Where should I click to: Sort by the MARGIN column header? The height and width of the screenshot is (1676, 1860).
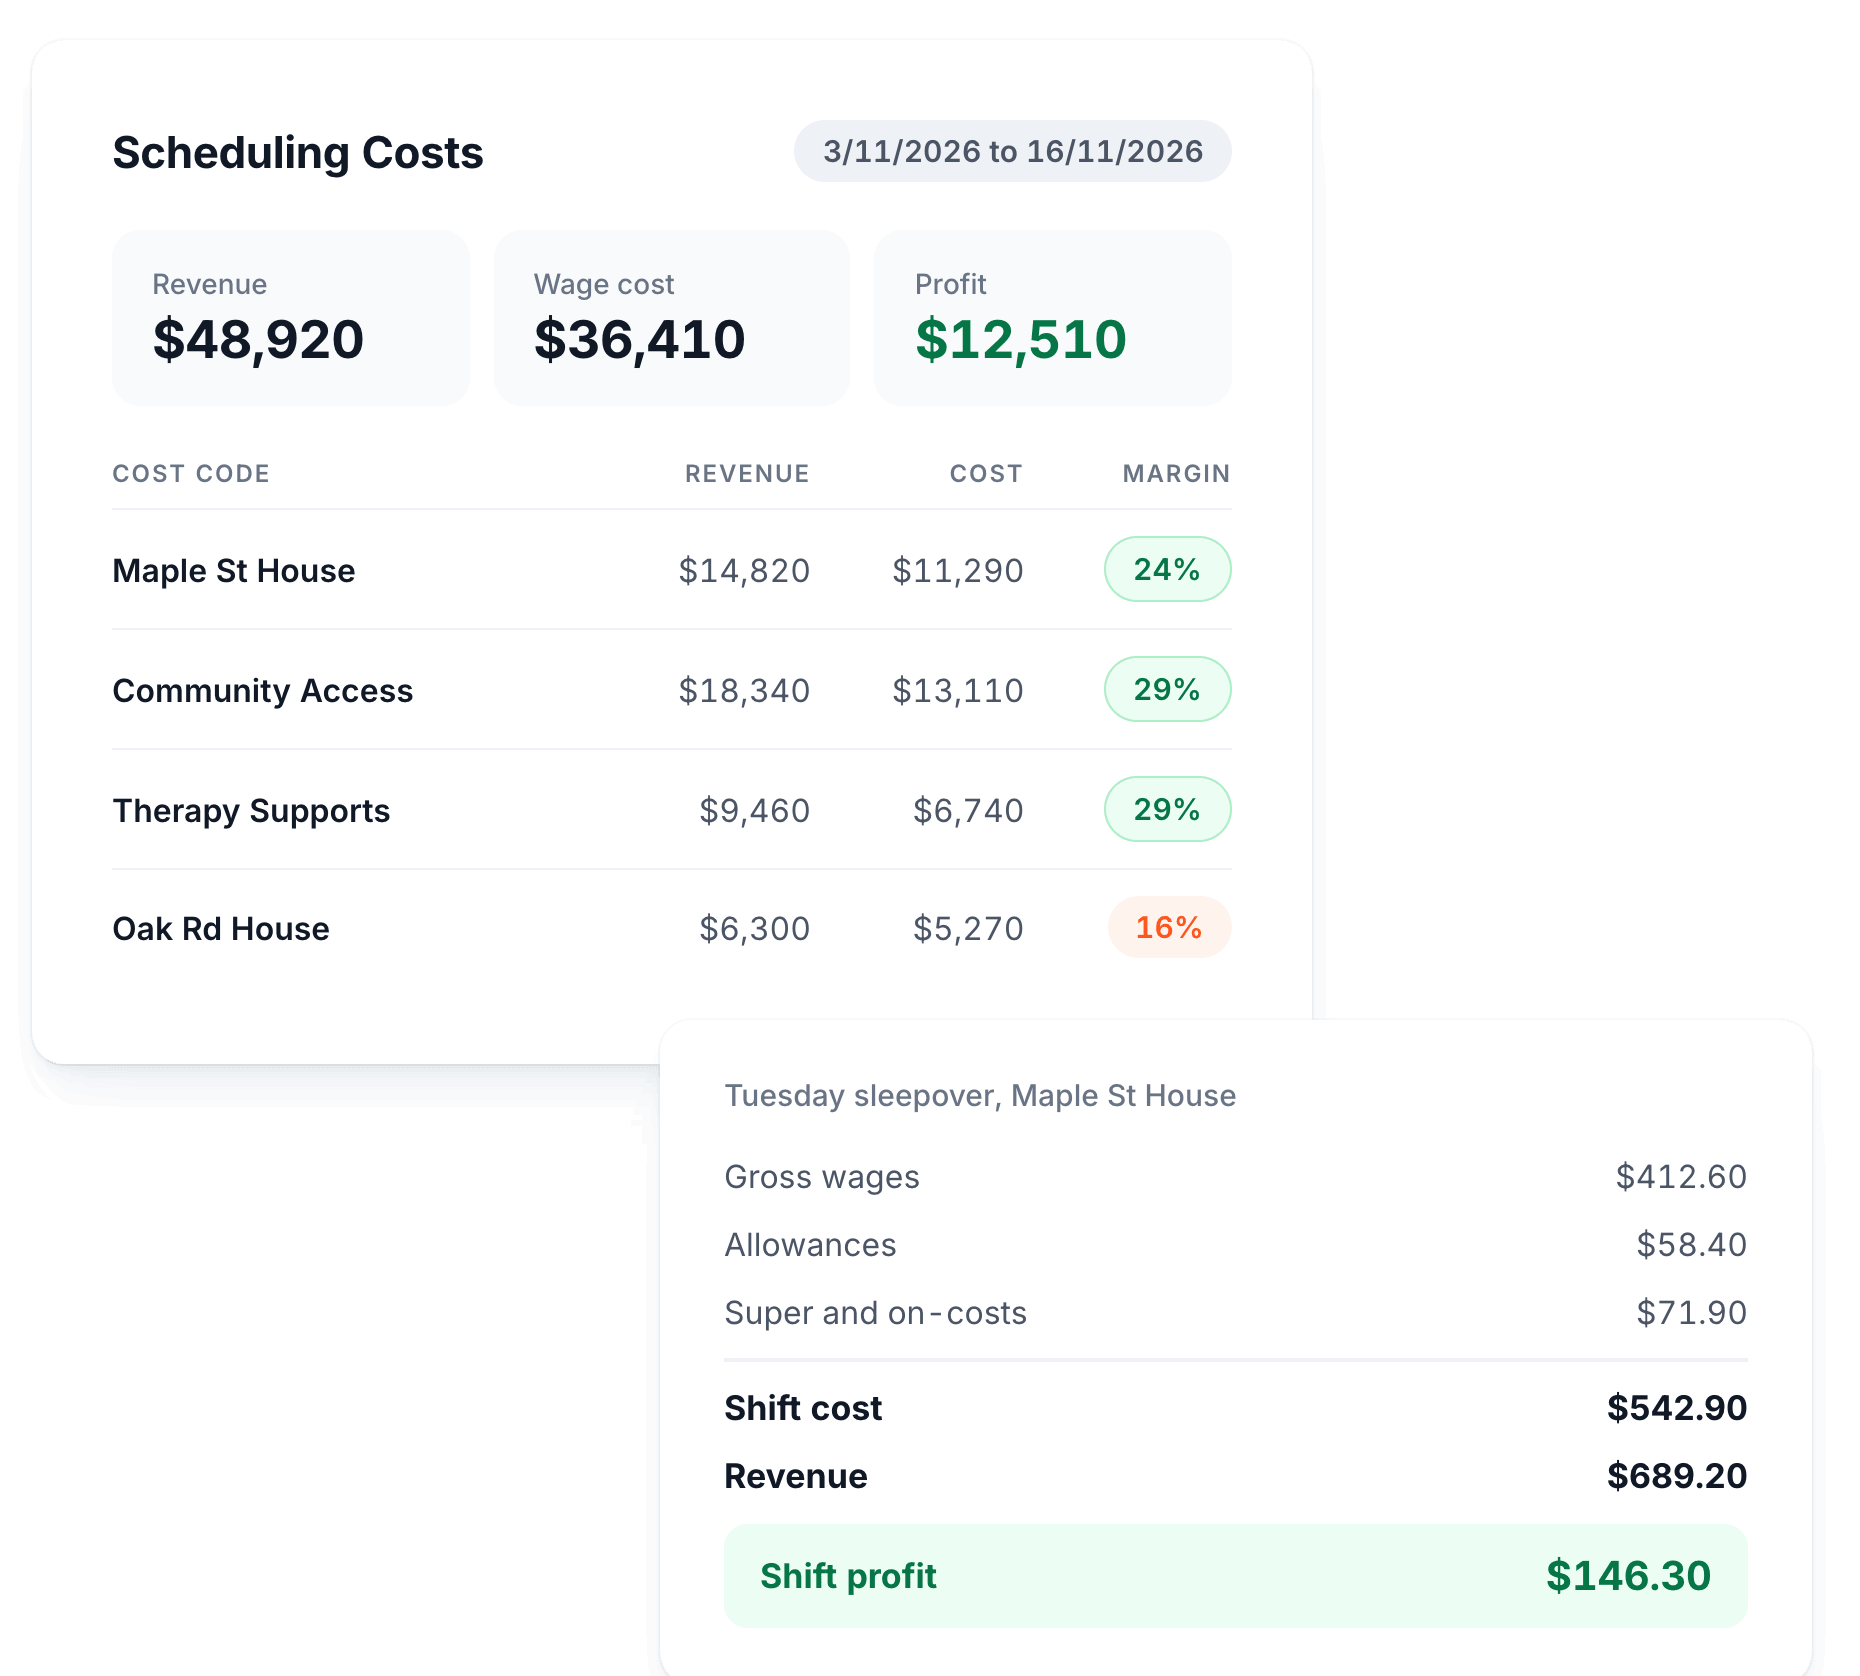pyautogui.click(x=1176, y=474)
